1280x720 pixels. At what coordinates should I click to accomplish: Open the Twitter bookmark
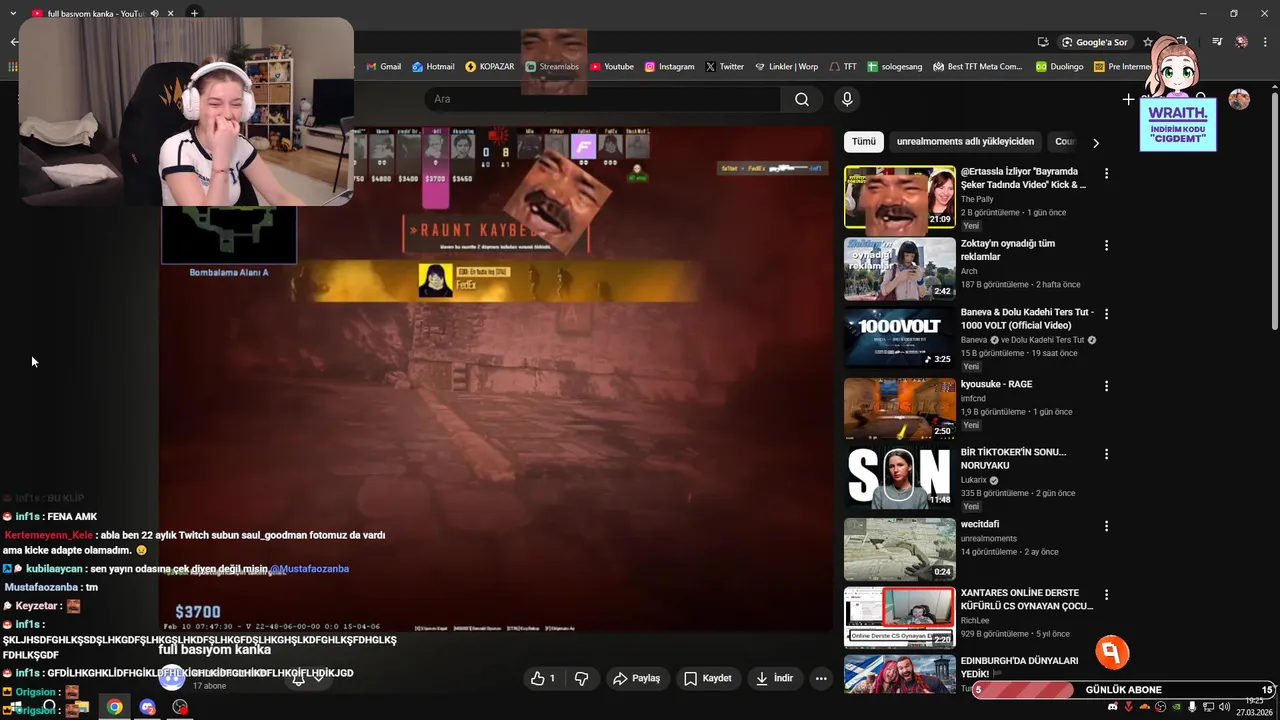pos(724,67)
